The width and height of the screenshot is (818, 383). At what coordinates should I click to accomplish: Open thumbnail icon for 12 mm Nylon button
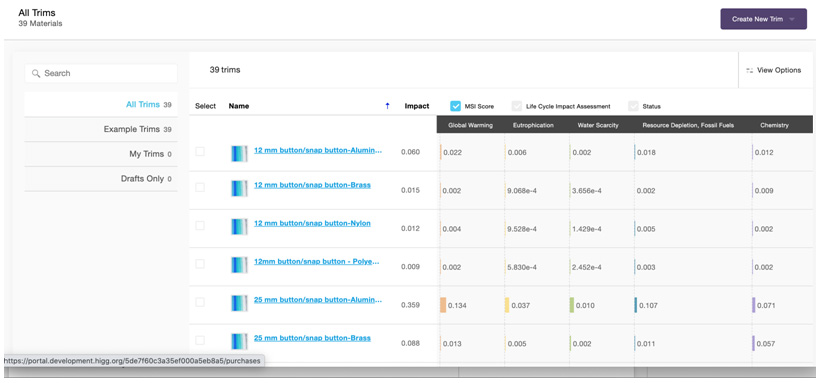tap(239, 226)
